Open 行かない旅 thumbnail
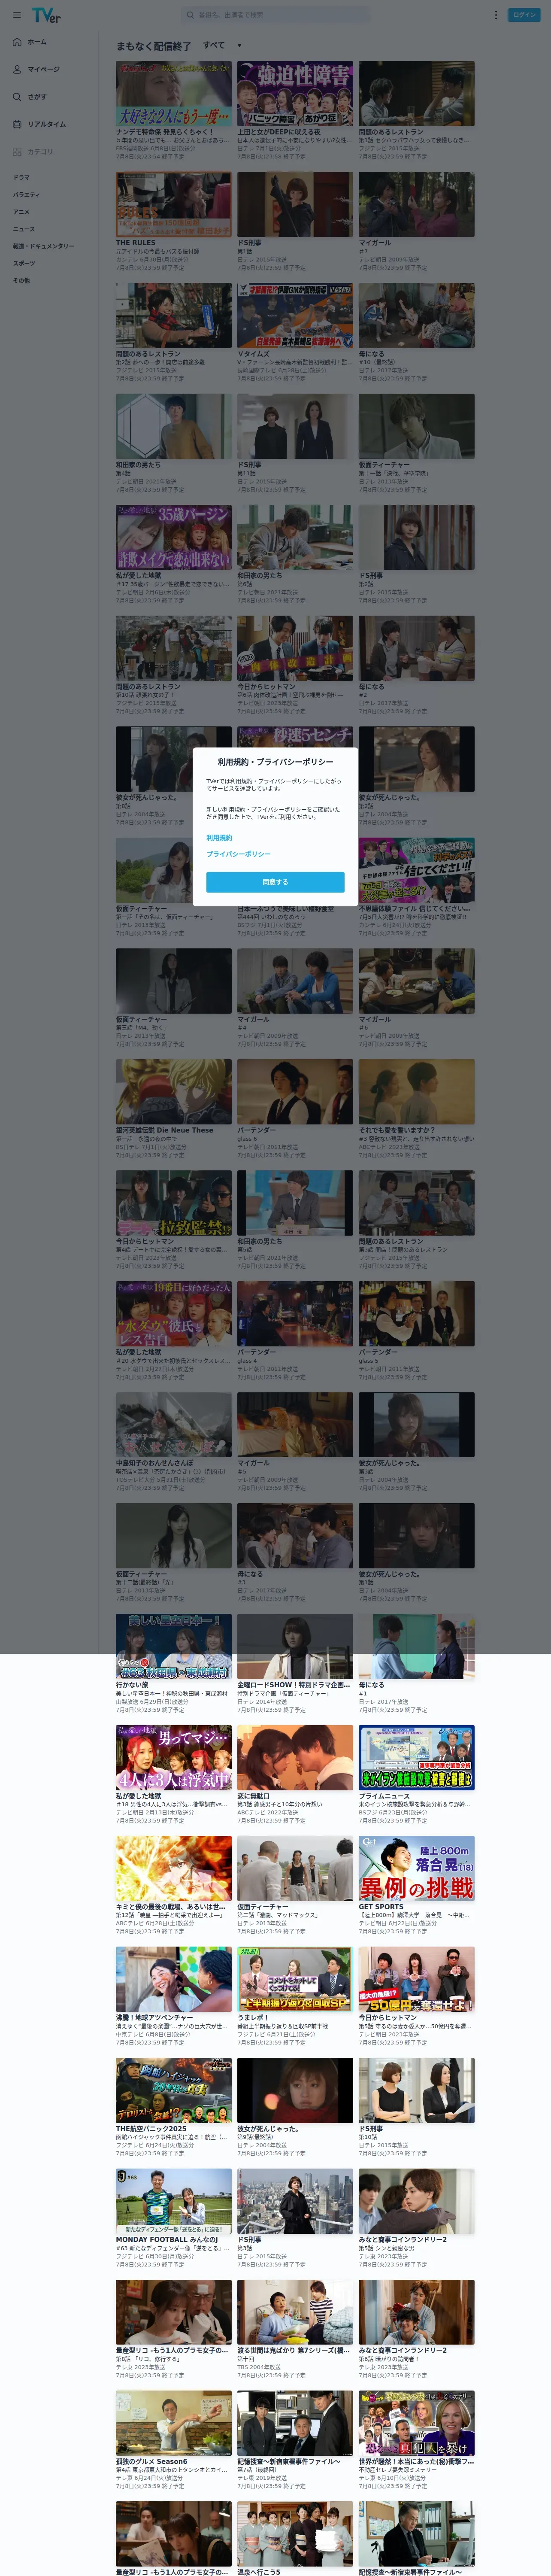 click(x=174, y=1647)
